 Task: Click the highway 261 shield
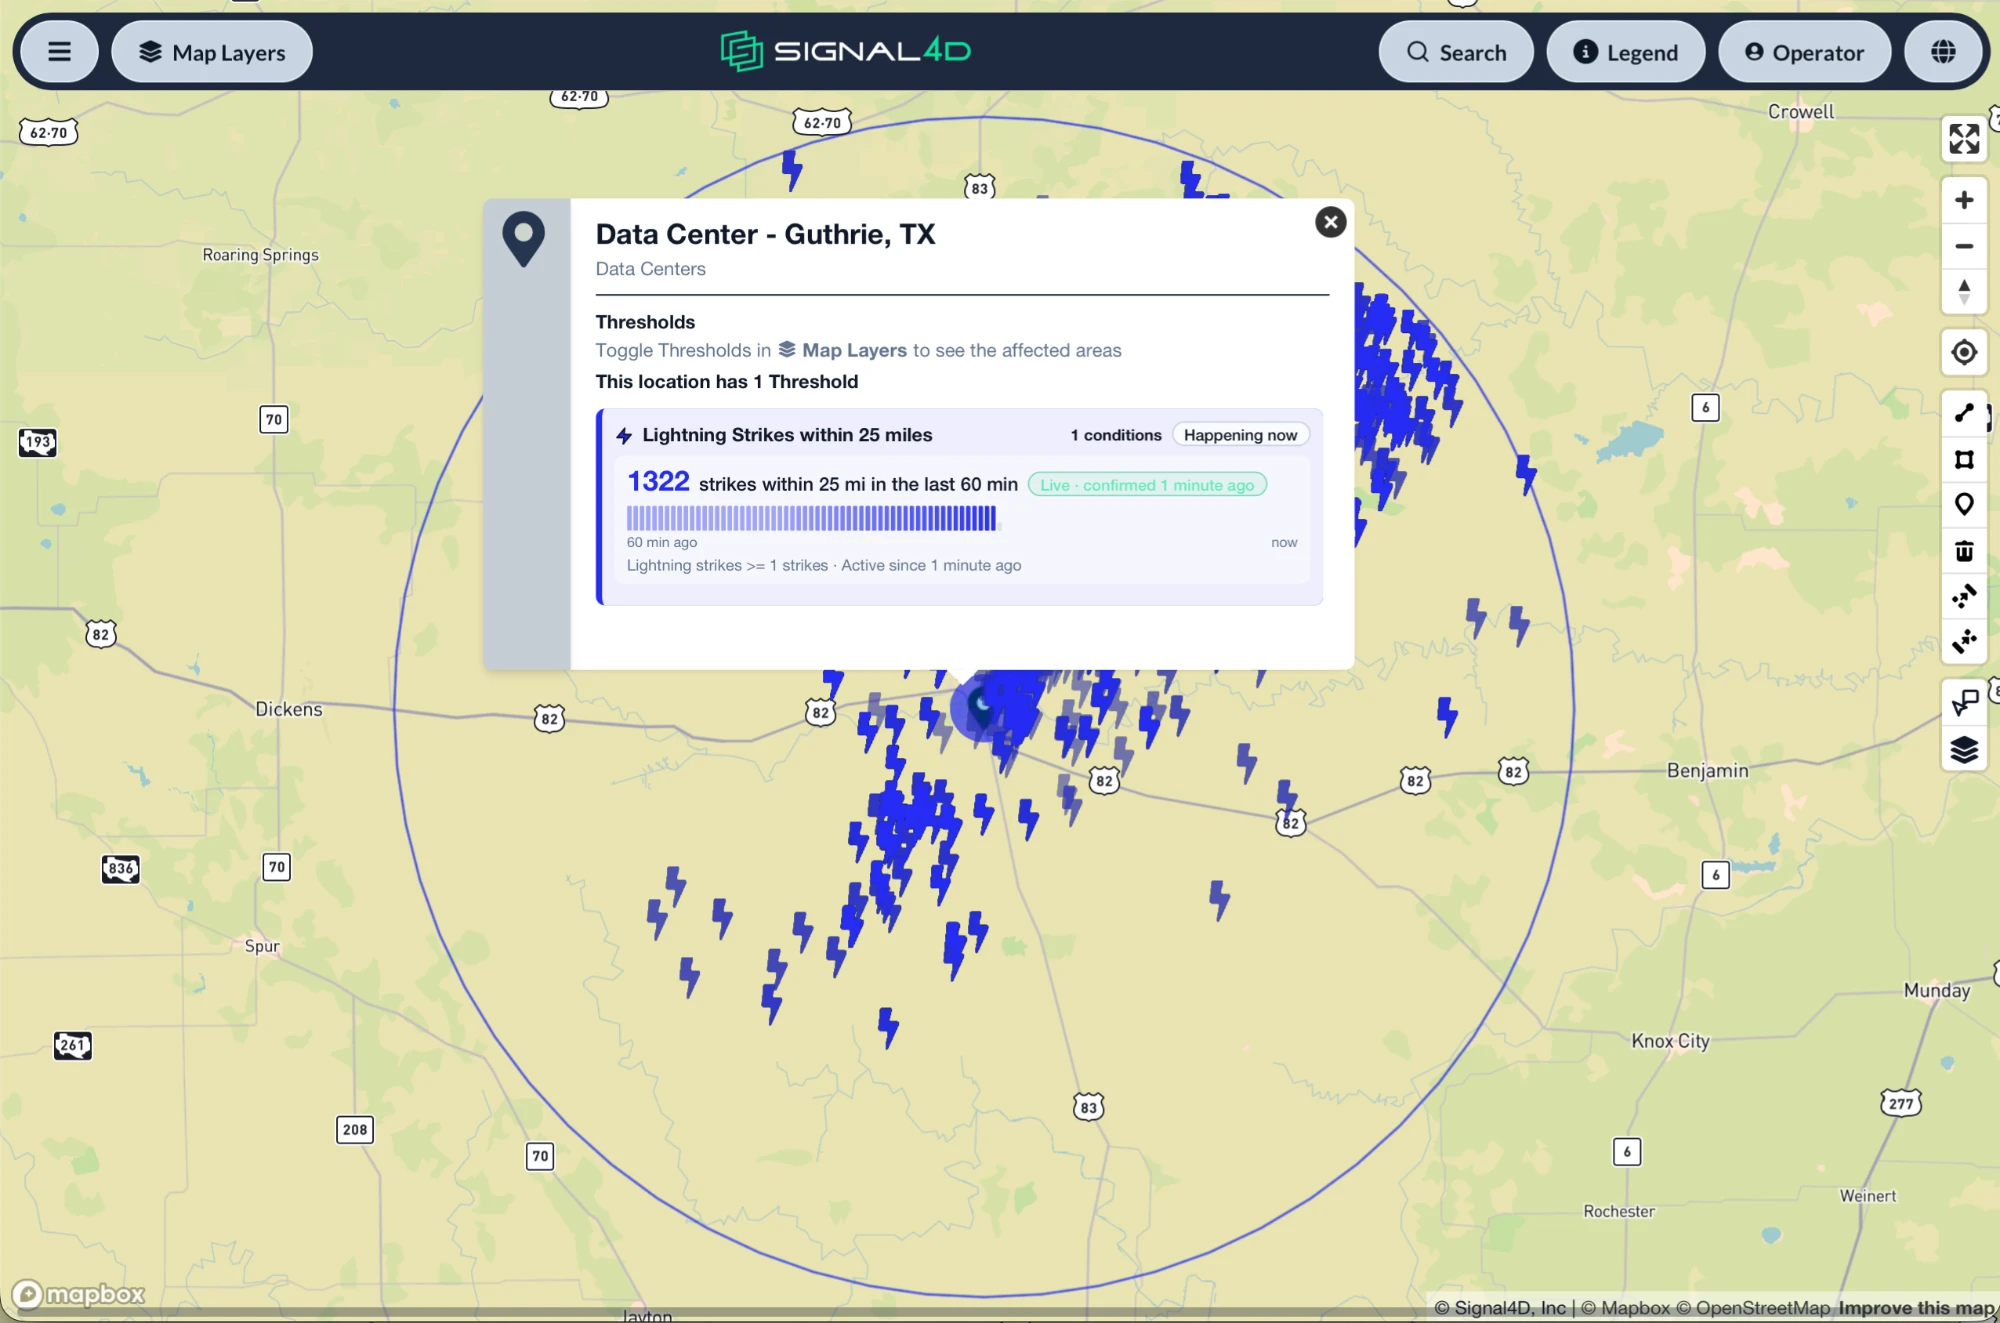72,1046
